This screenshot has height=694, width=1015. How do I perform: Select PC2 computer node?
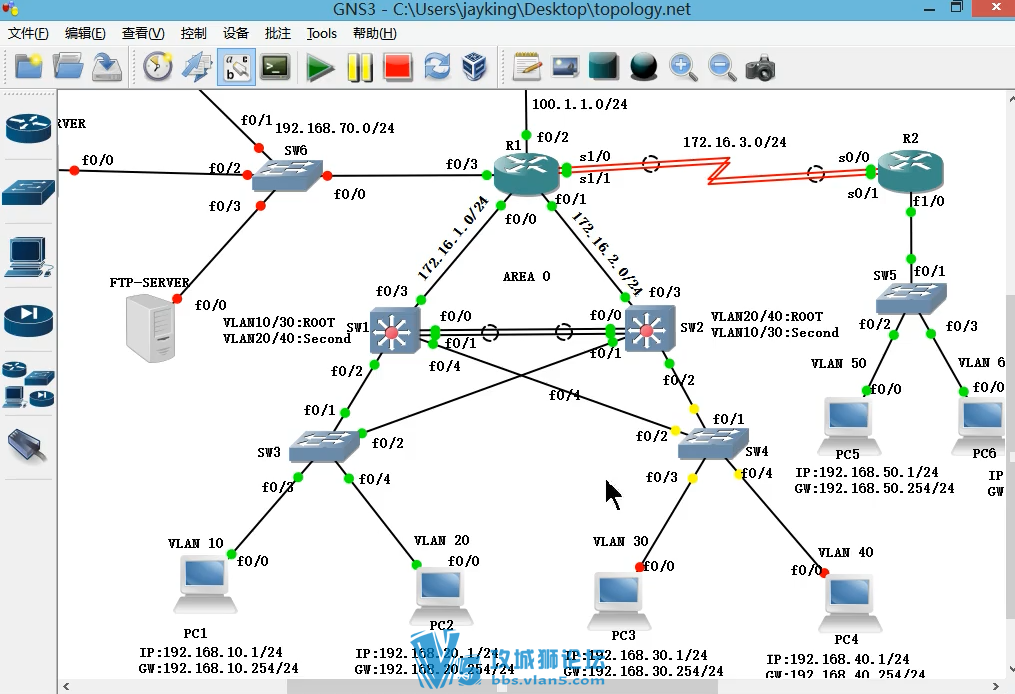[441, 595]
